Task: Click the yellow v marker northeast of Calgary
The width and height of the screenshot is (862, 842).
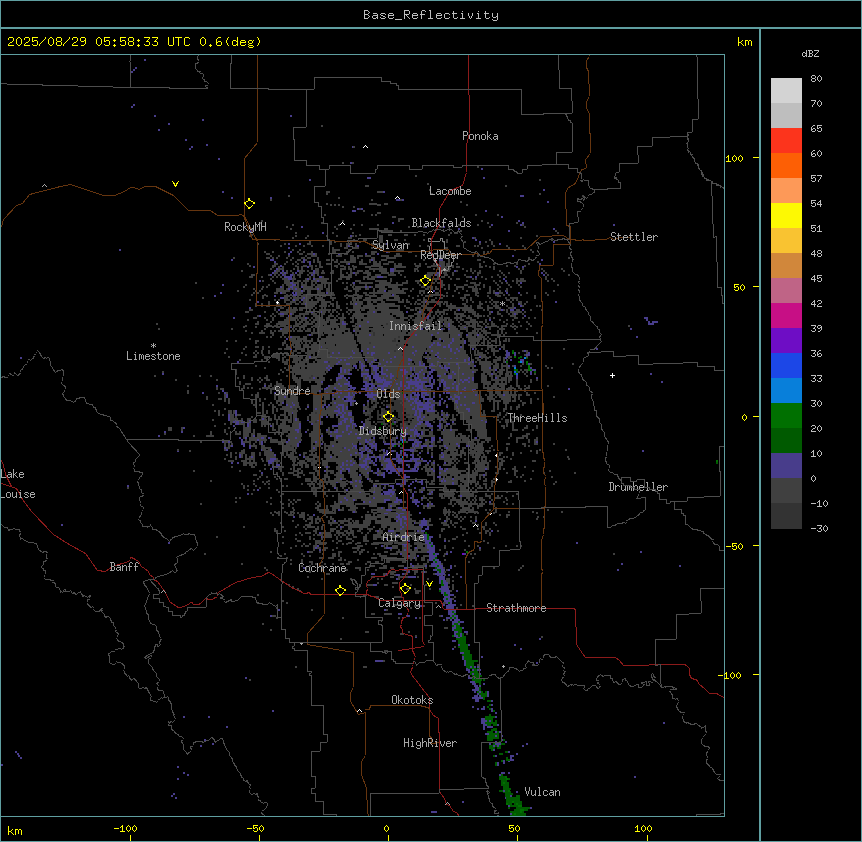Action: [429, 584]
